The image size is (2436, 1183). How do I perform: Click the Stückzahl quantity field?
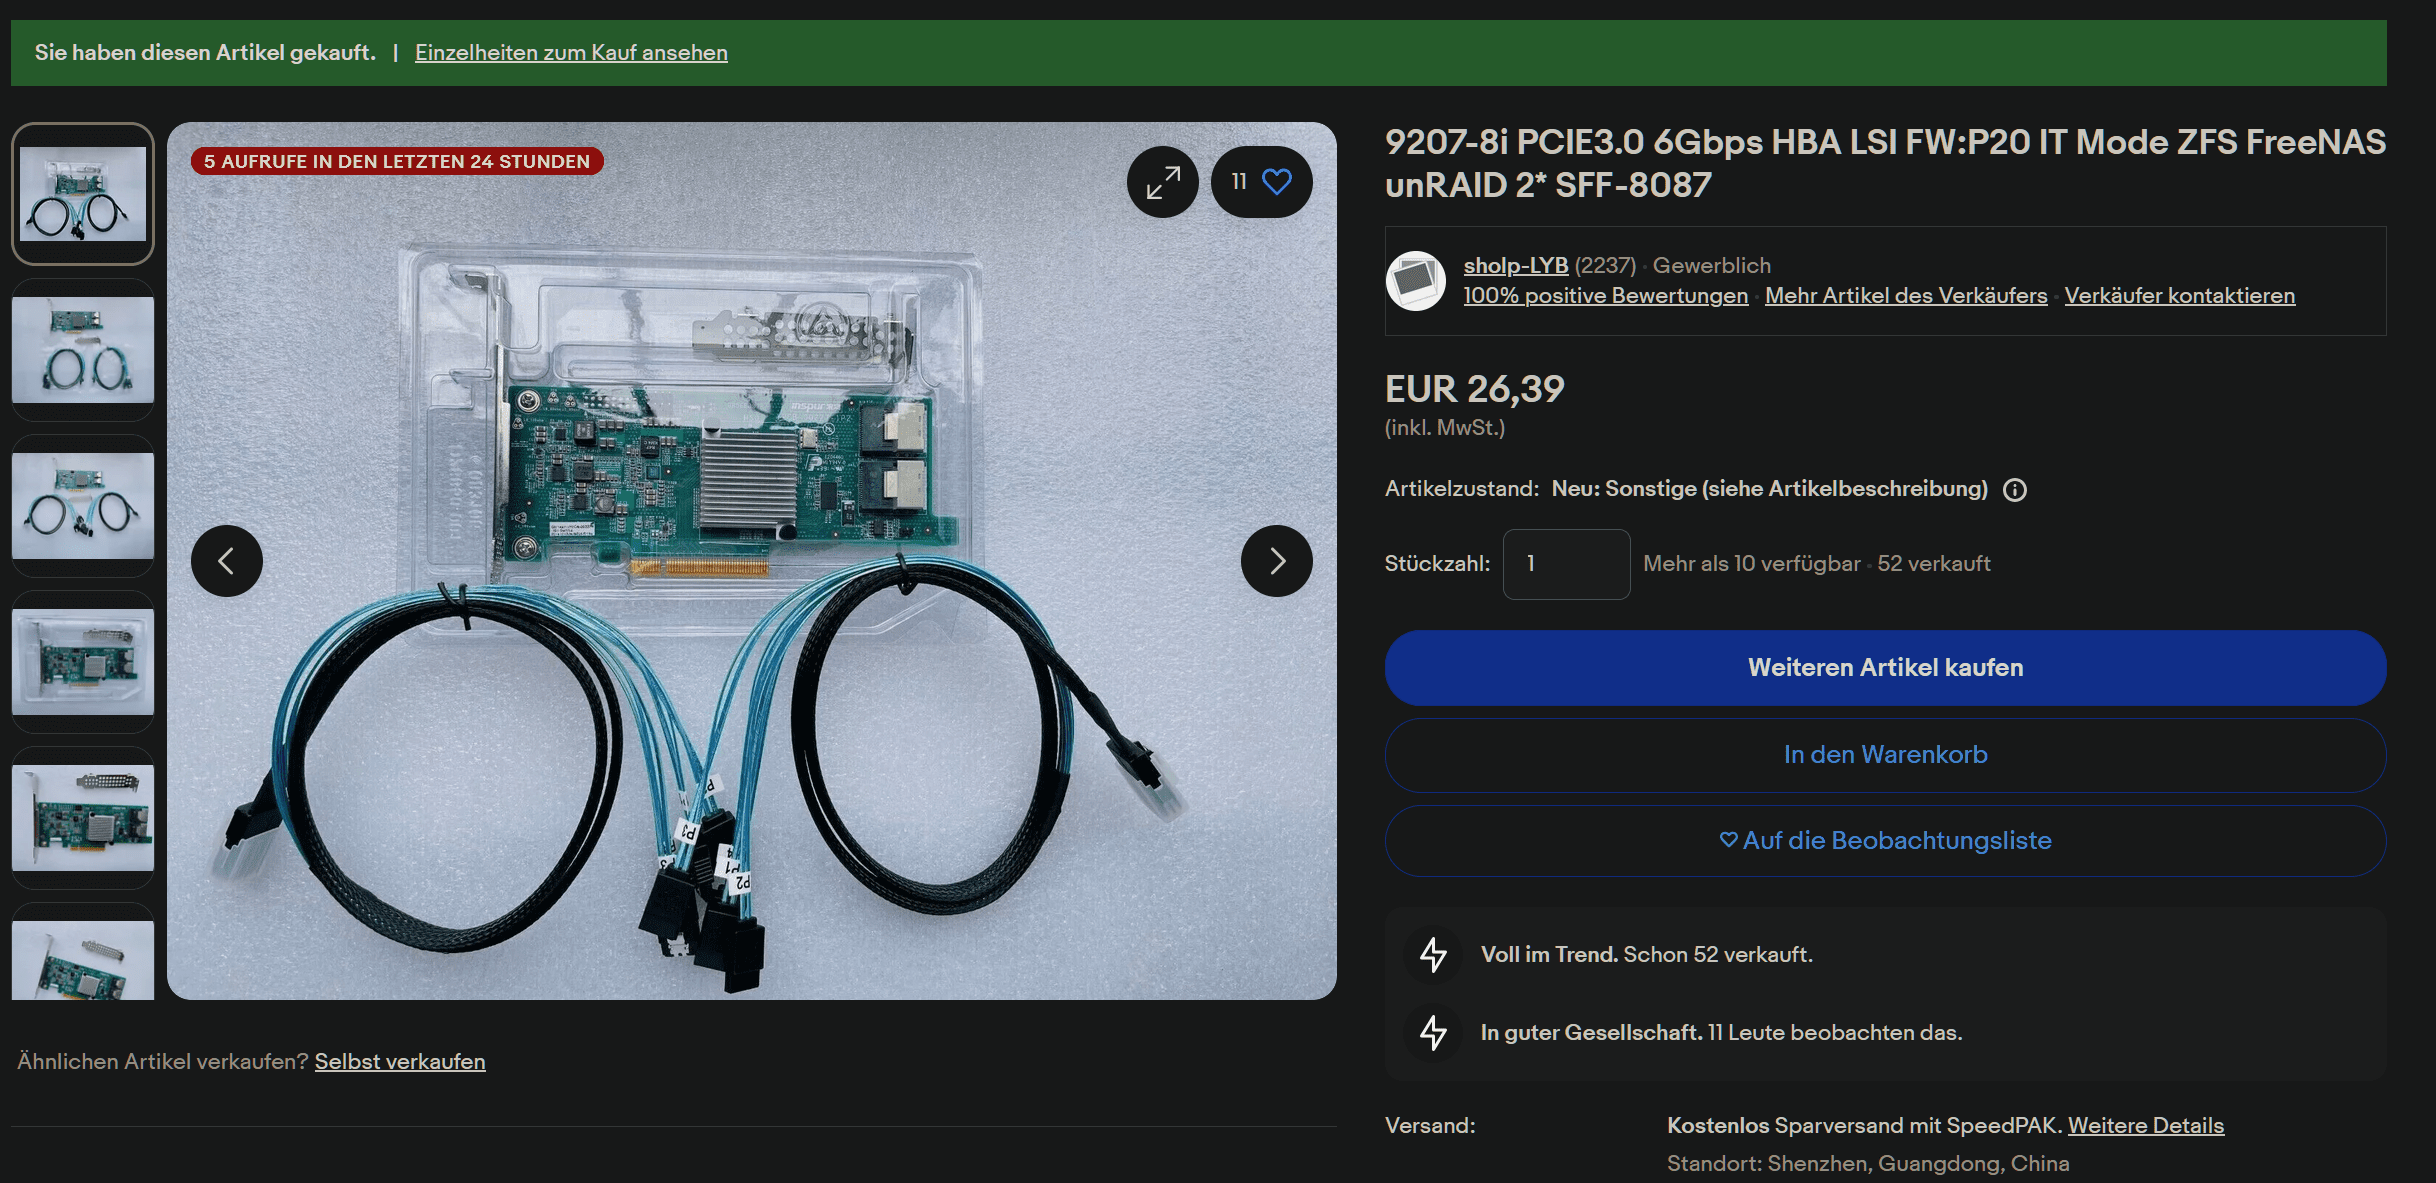pyautogui.click(x=1566, y=564)
